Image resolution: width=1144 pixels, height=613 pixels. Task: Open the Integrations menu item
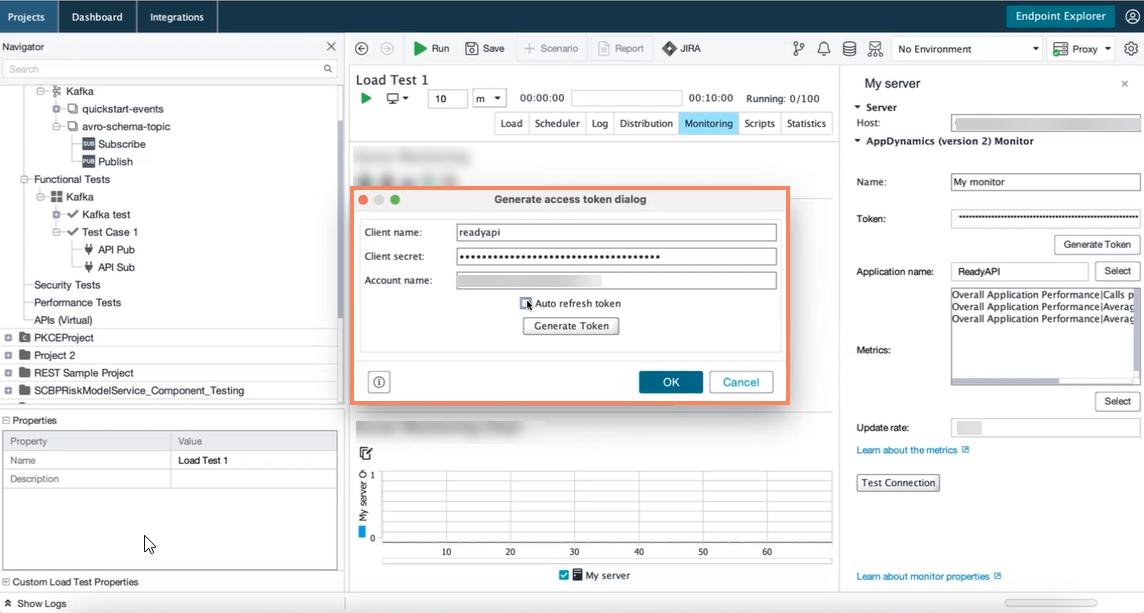tap(176, 16)
